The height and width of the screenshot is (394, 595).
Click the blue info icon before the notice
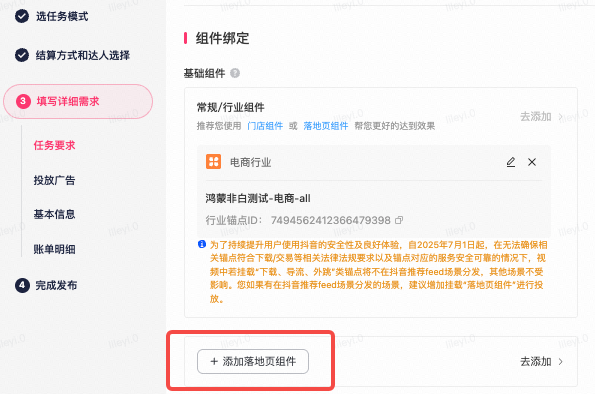coord(202,244)
